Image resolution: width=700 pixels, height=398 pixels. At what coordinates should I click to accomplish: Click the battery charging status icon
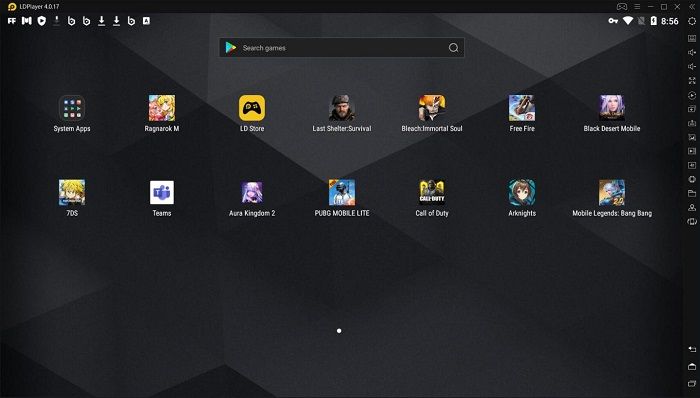654,21
